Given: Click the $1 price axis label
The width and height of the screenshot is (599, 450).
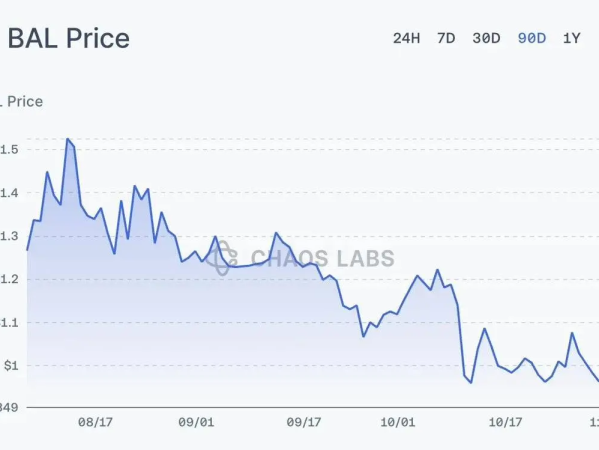Looking at the screenshot, I should [x=11, y=366].
